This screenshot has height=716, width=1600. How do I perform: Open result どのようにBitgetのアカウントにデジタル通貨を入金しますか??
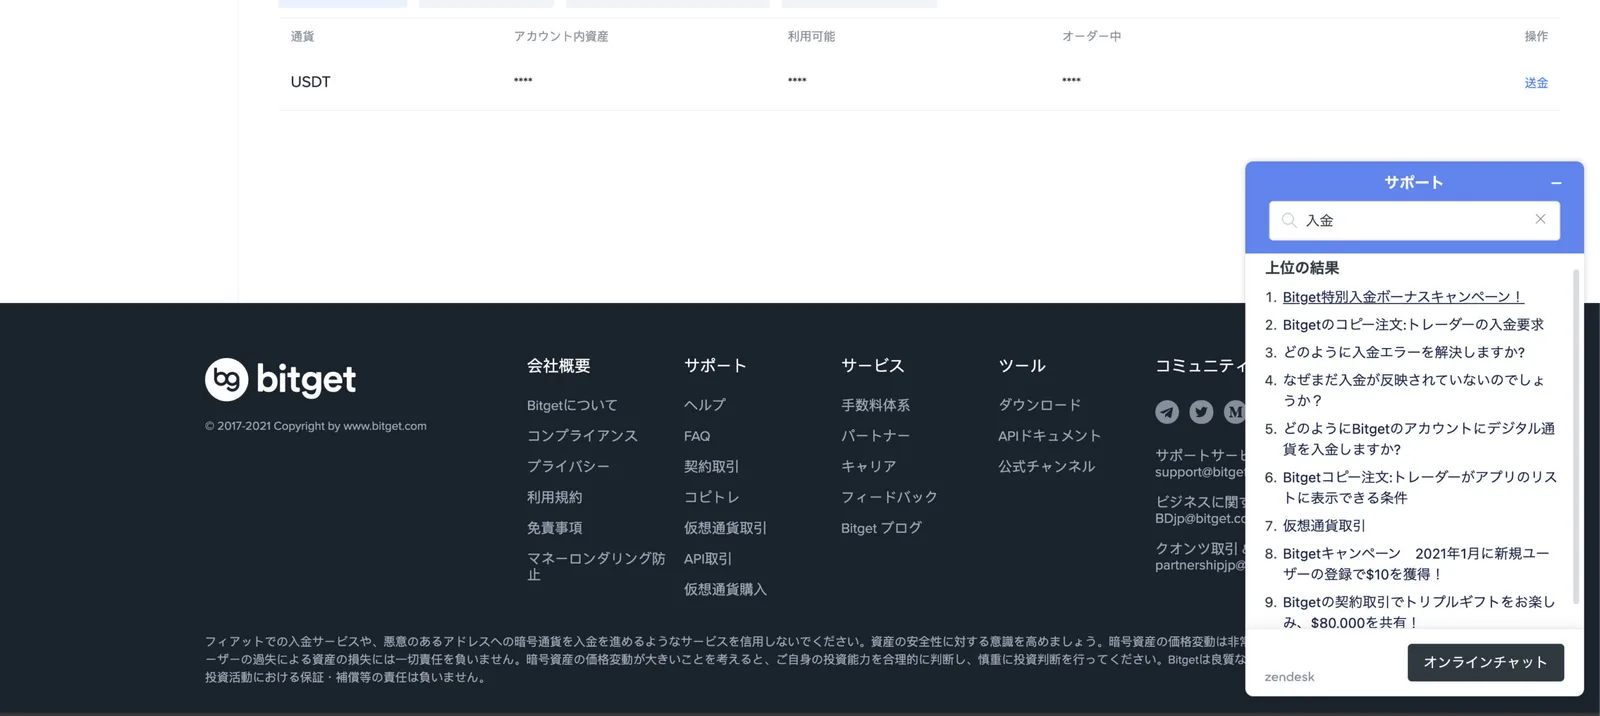pos(1419,438)
